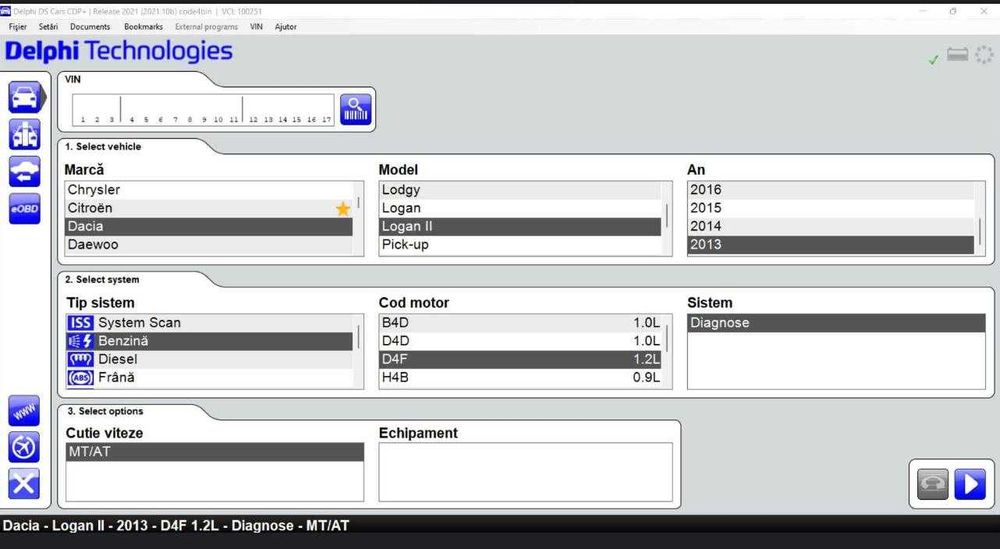Select the eOBD sidebar button

(x=25, y=209)
